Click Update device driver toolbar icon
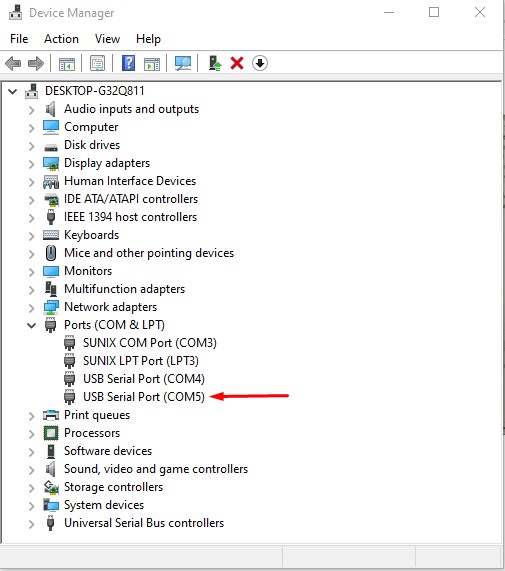The image size is (505, 571). click(x=215, y=63)
